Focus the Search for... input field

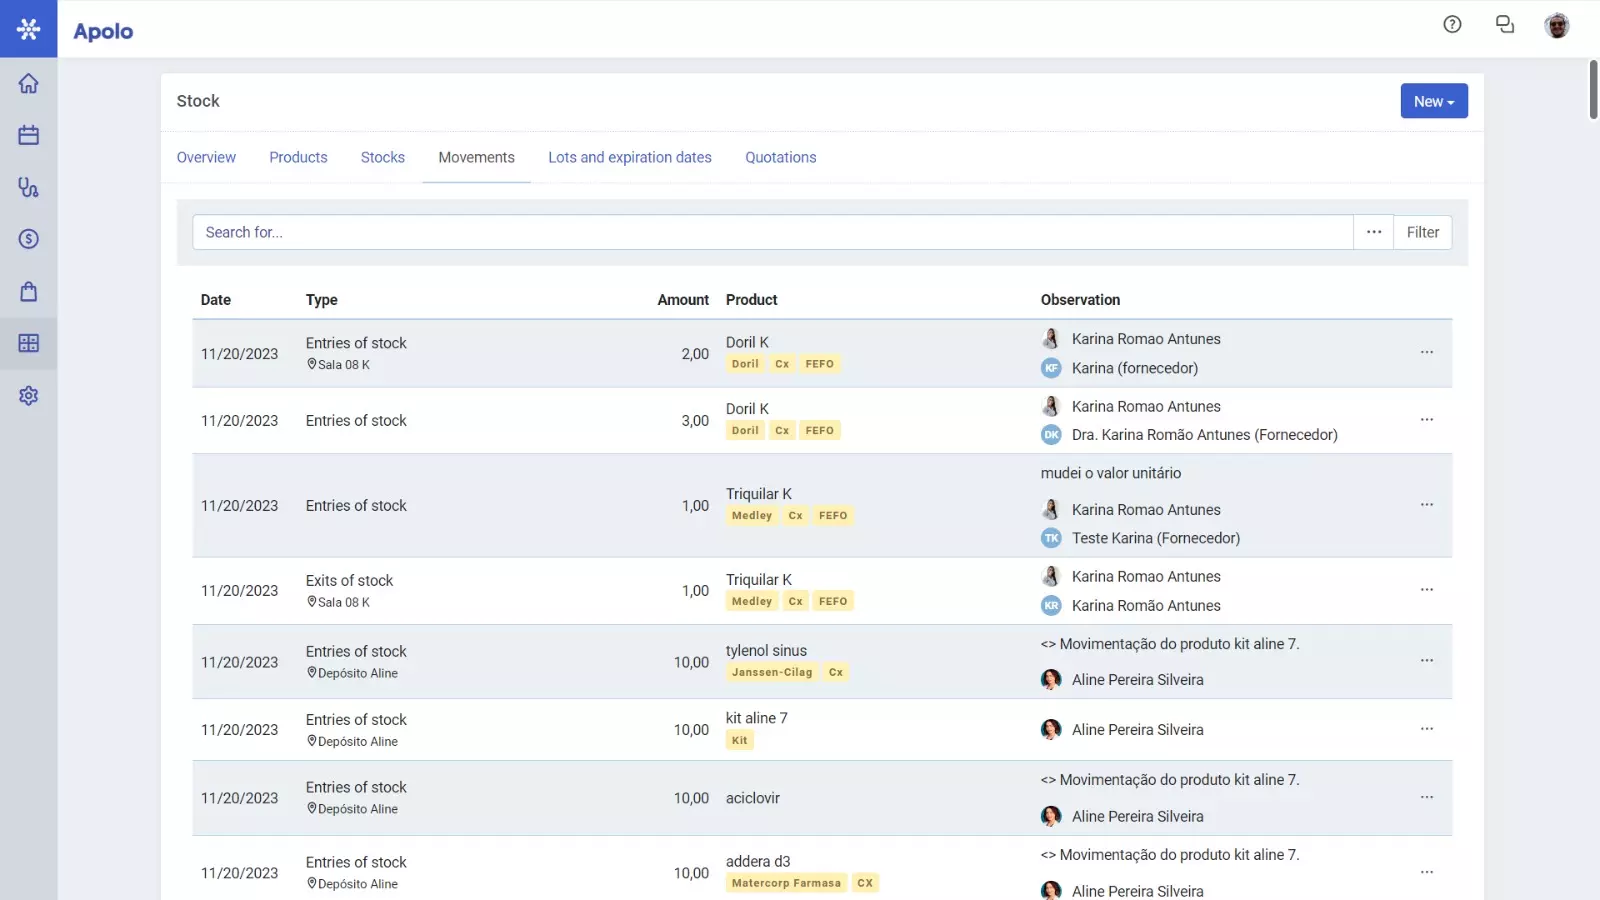pyautogui.click(x=772, y=232)
